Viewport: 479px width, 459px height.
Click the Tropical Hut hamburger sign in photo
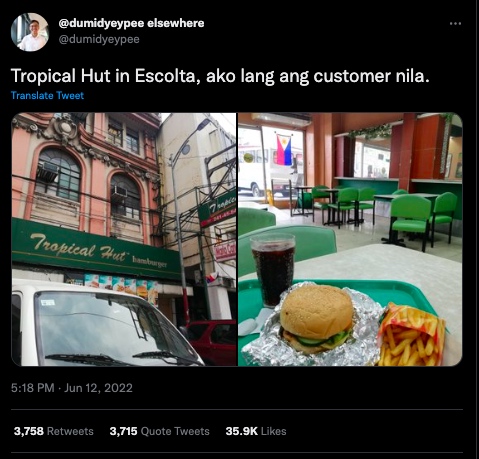pos(96,250)
